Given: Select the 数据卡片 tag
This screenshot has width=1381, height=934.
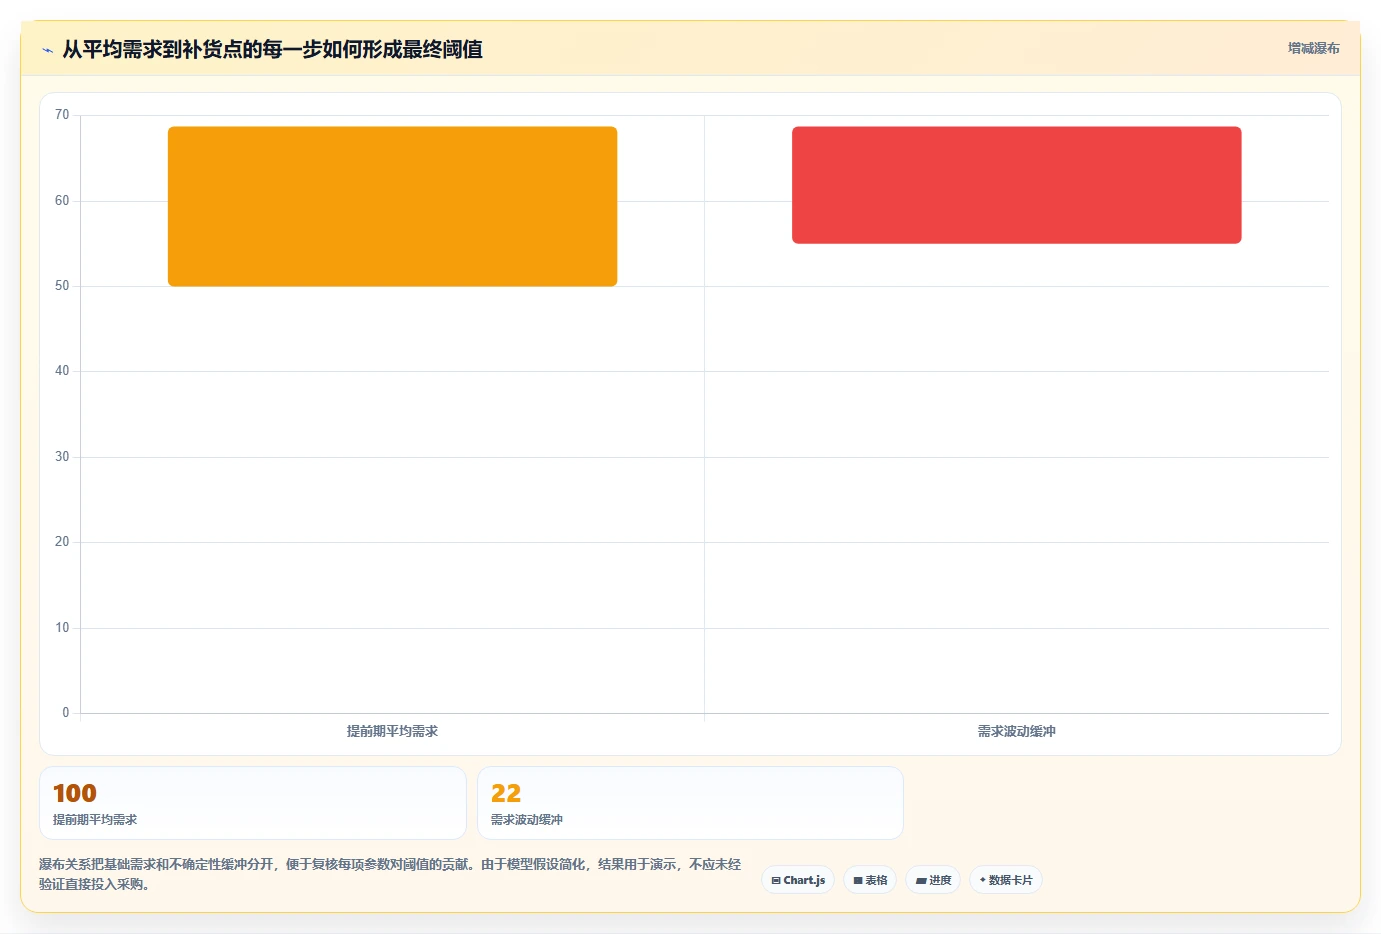Looking at the screenshot, I should point(1006,880).
